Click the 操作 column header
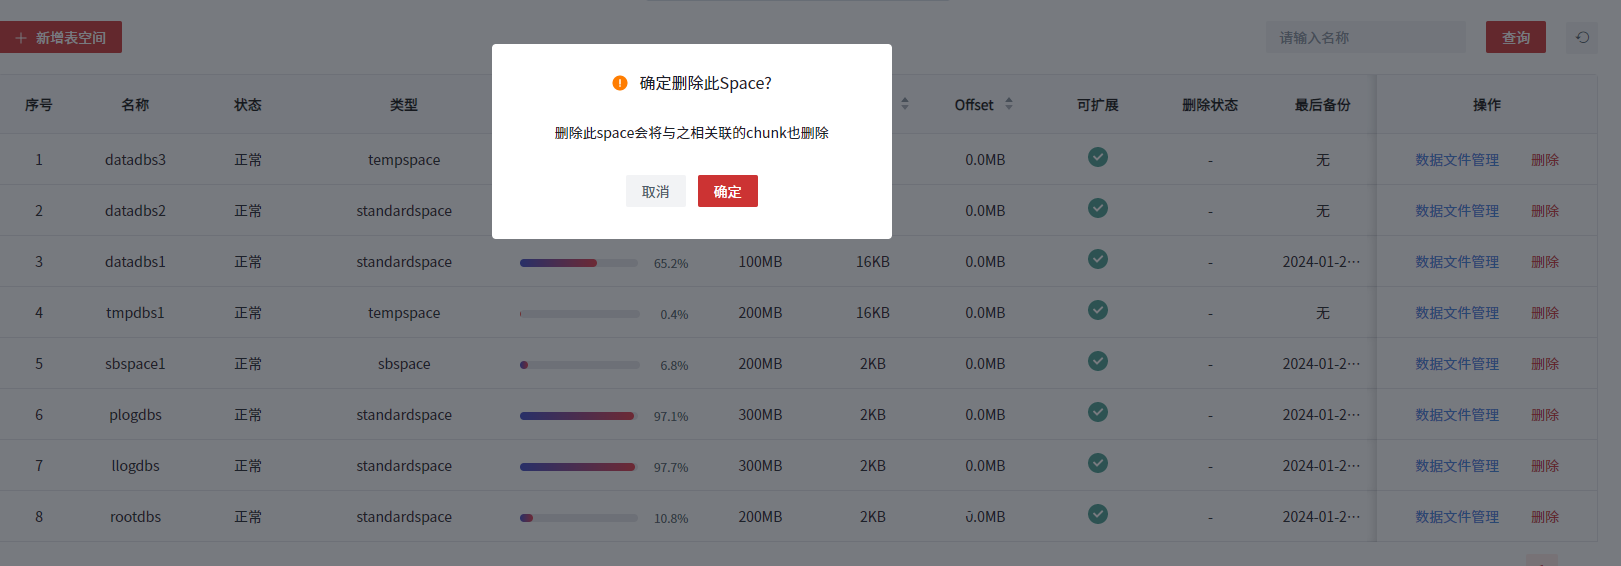 tap(1486, 105)
